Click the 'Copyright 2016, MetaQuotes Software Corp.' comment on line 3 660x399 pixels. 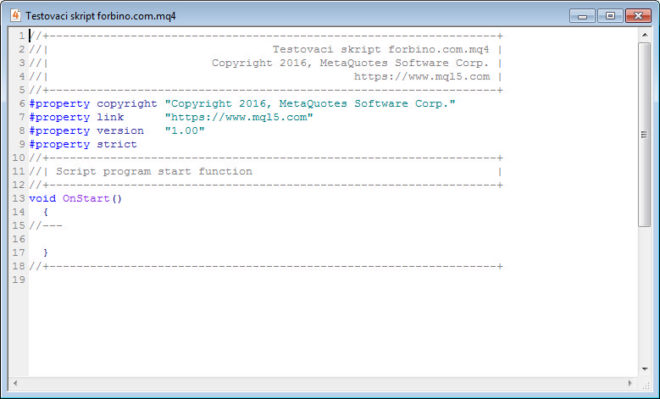(350, 63)
